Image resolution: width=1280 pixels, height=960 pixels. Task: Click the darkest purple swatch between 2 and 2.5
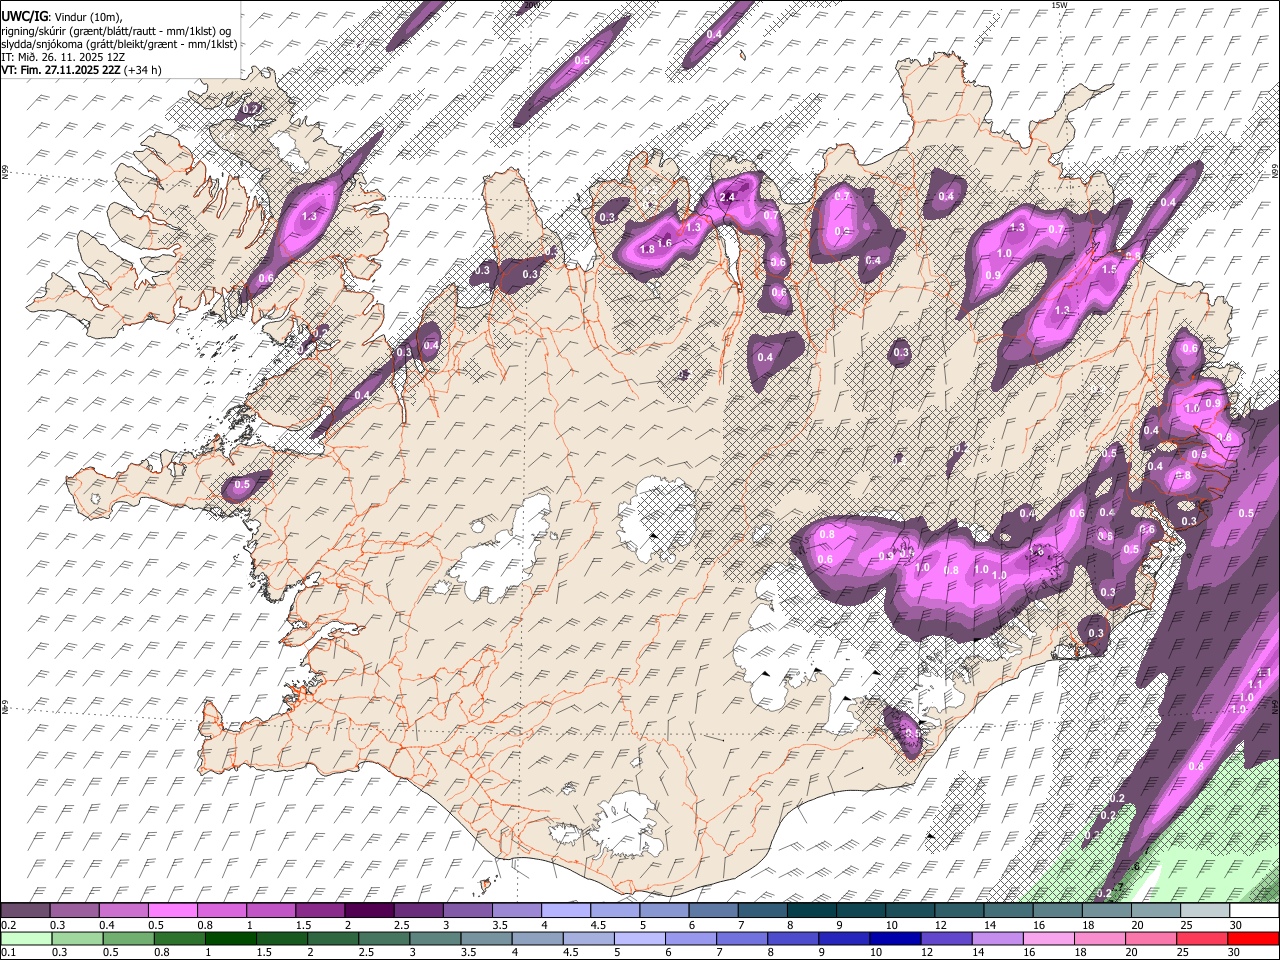point(368,911)
